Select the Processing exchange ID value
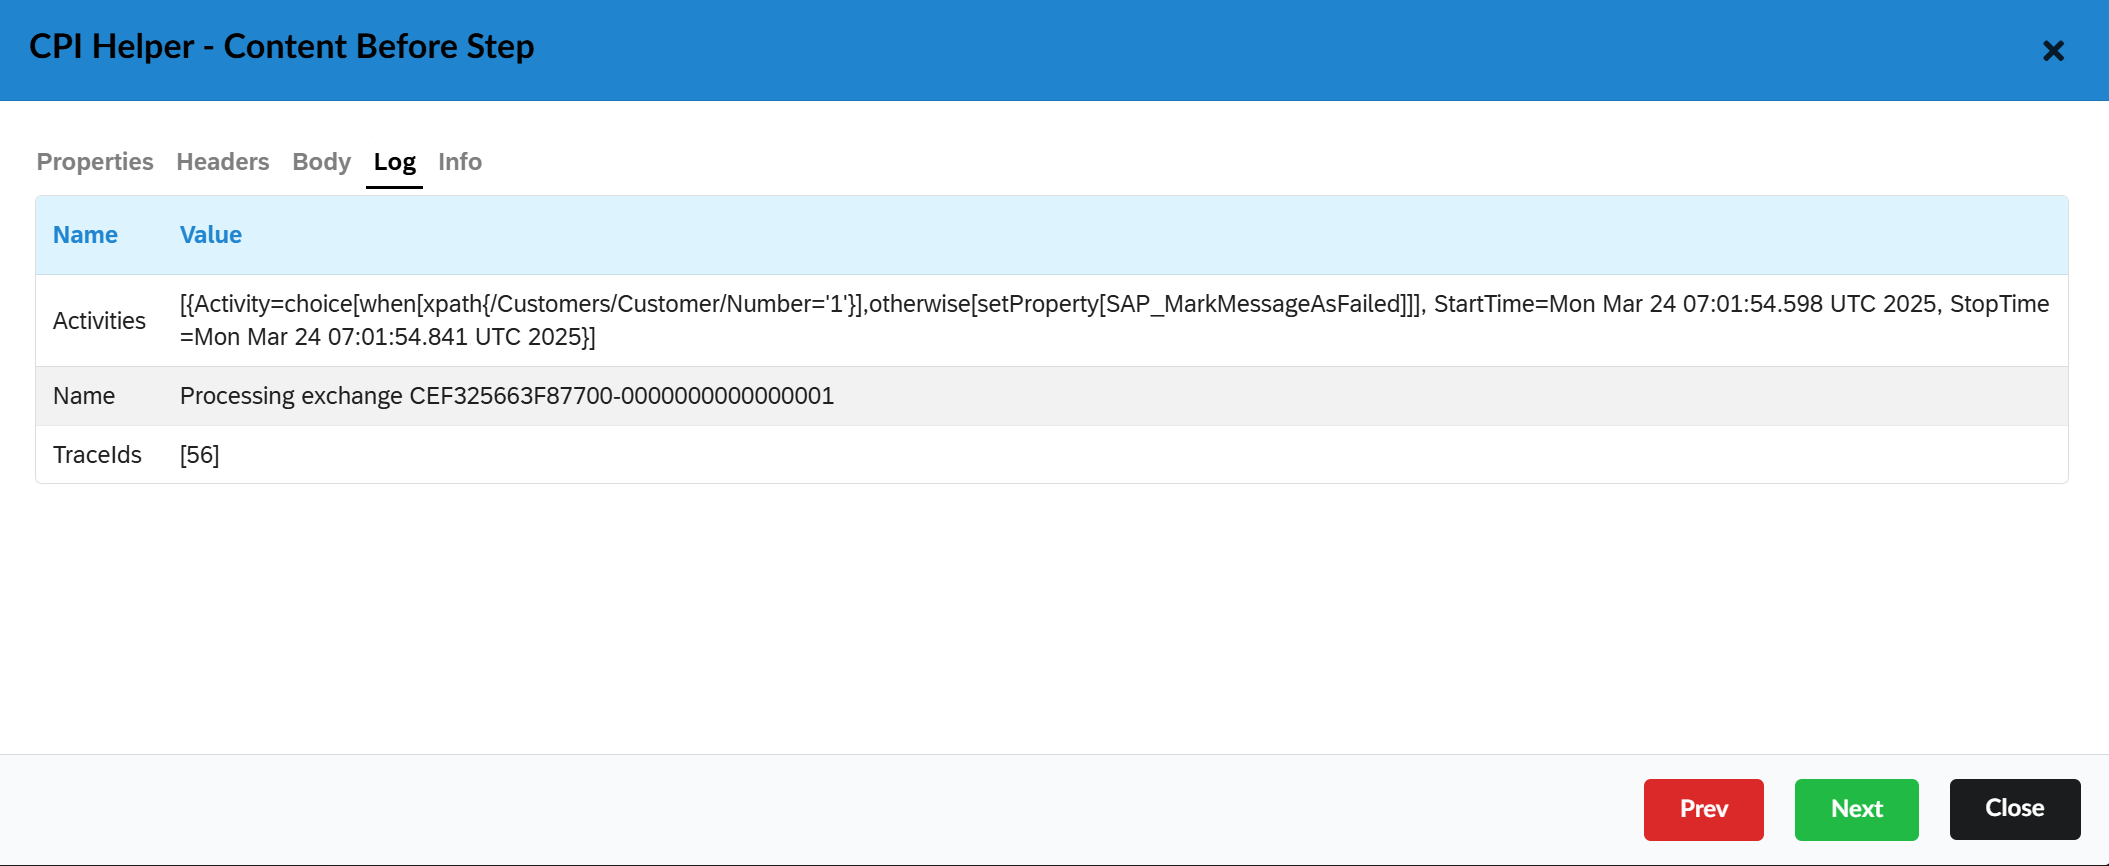 pos(506,396)
